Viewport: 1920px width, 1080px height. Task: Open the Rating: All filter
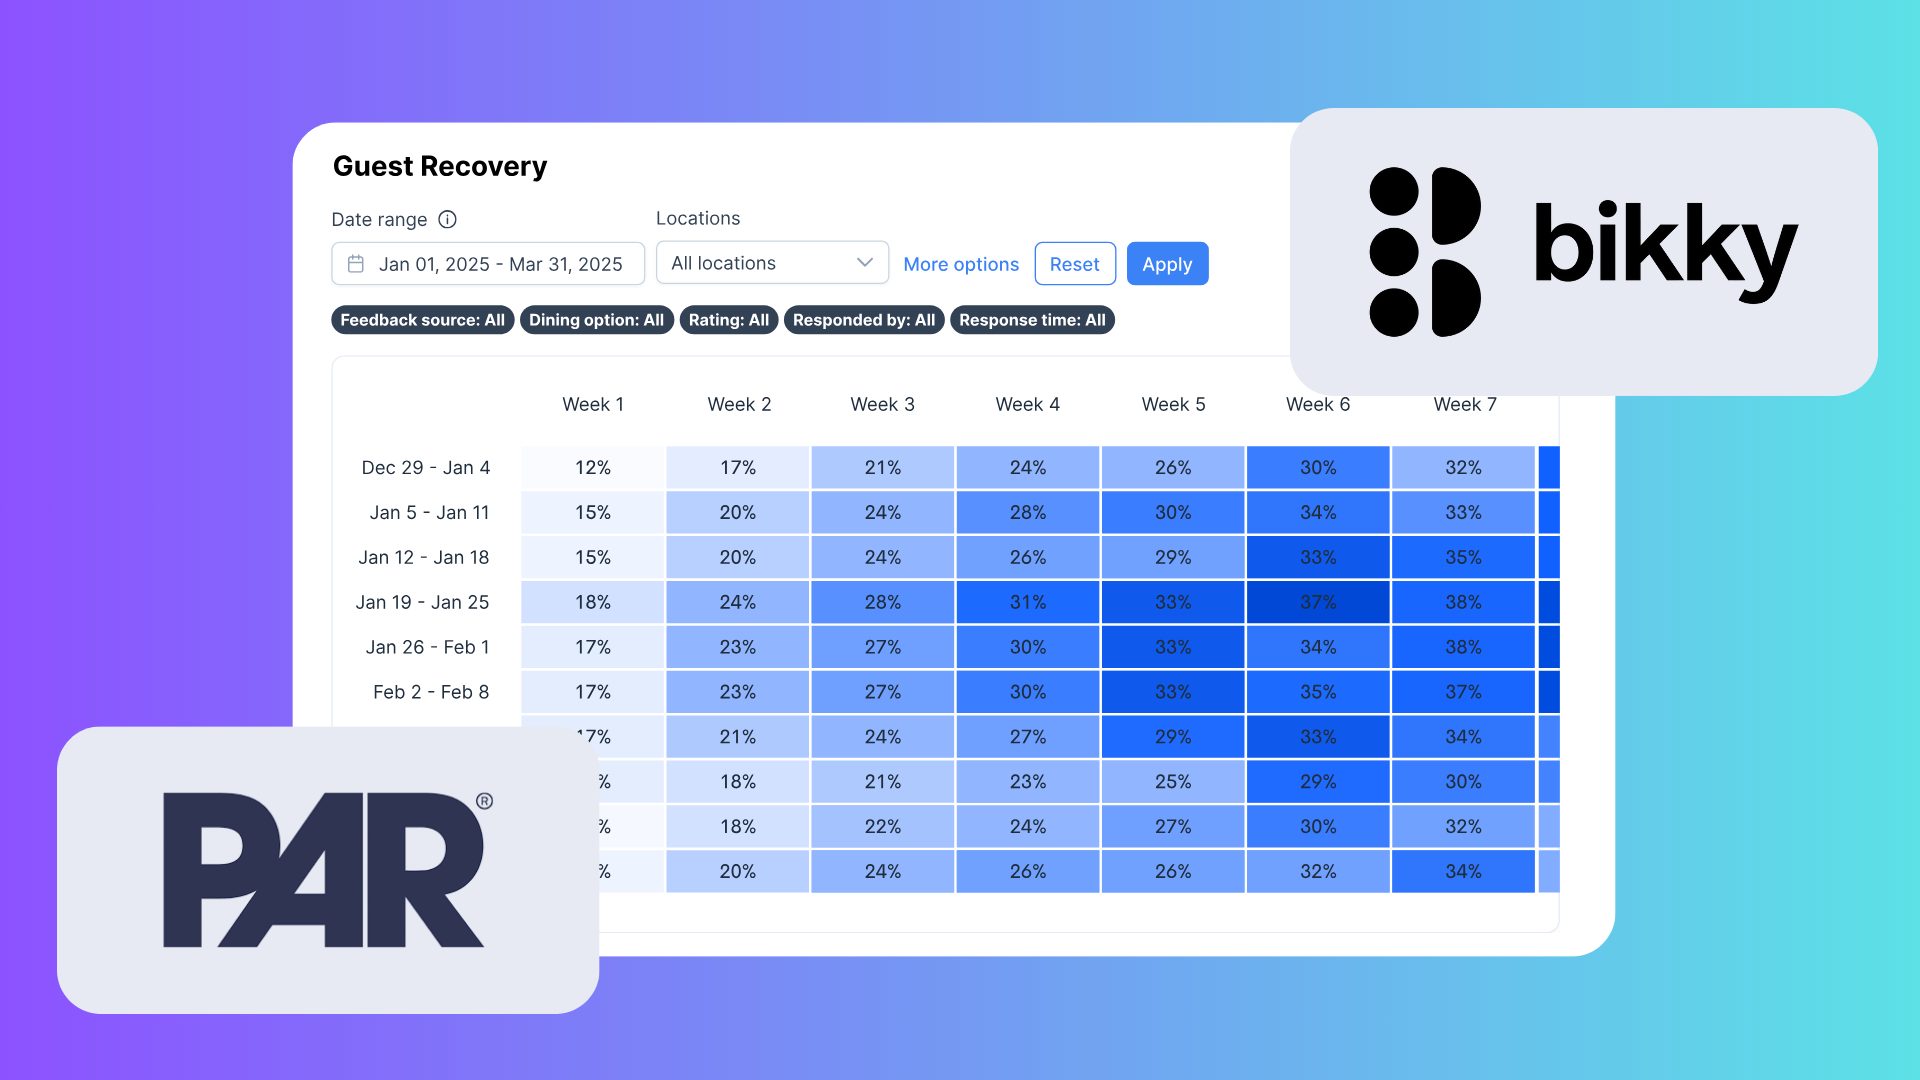(728, 320)
